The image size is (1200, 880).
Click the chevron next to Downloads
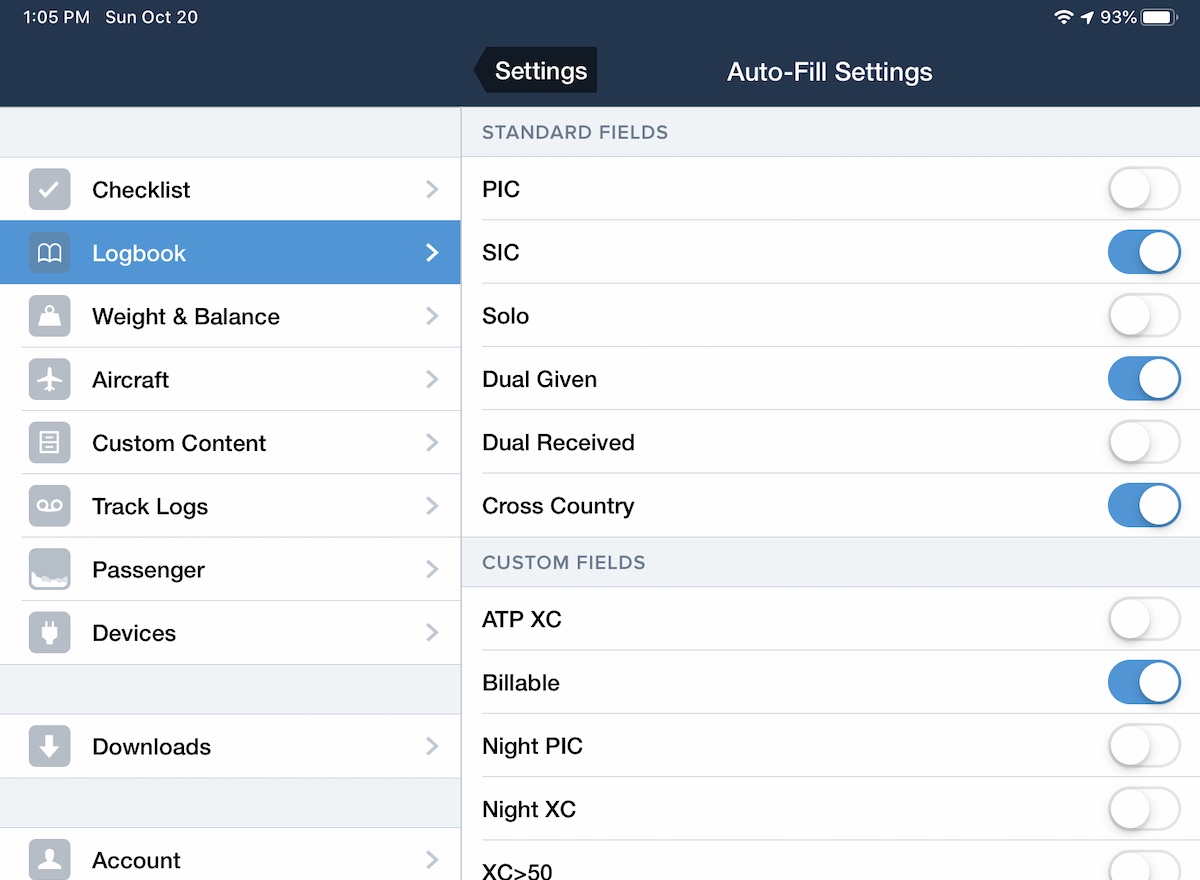point(432,746)
